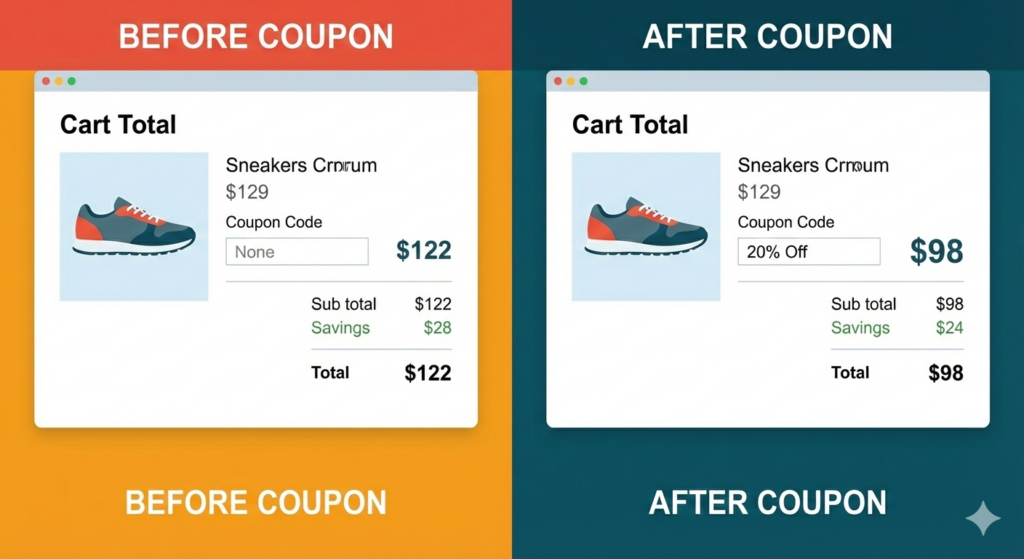Click the large $98 price beside coupon

coord(936,252)
